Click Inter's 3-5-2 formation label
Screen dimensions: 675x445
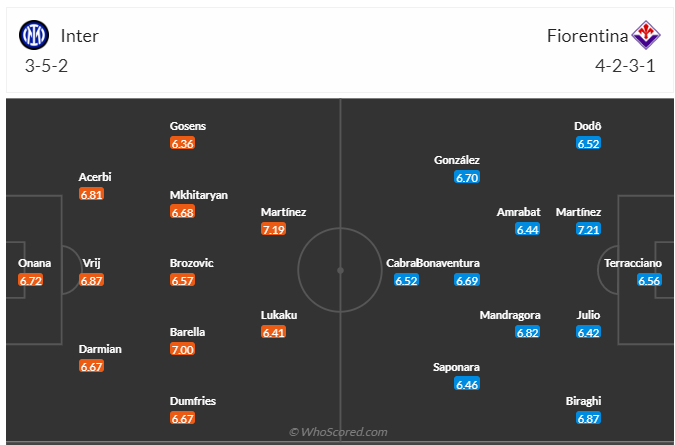[46, 67]
